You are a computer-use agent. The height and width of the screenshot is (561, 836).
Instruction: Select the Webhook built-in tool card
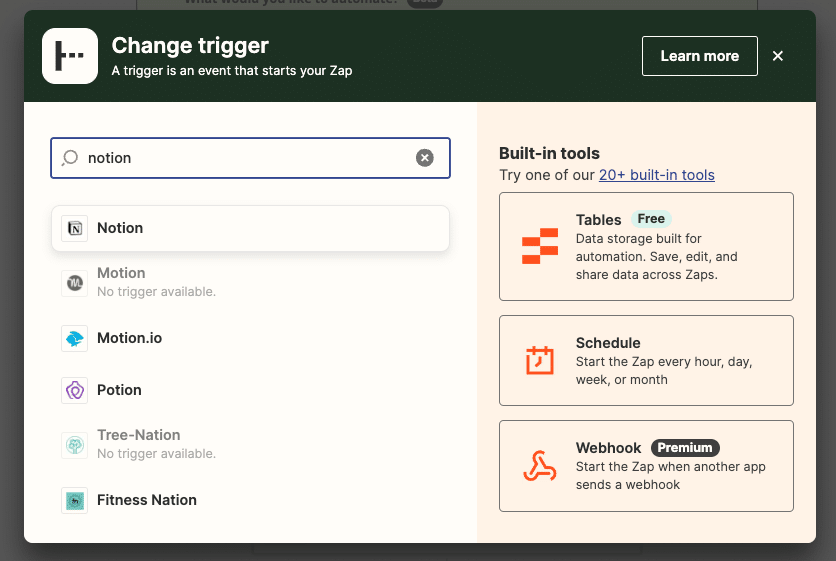tap(646, 466)
